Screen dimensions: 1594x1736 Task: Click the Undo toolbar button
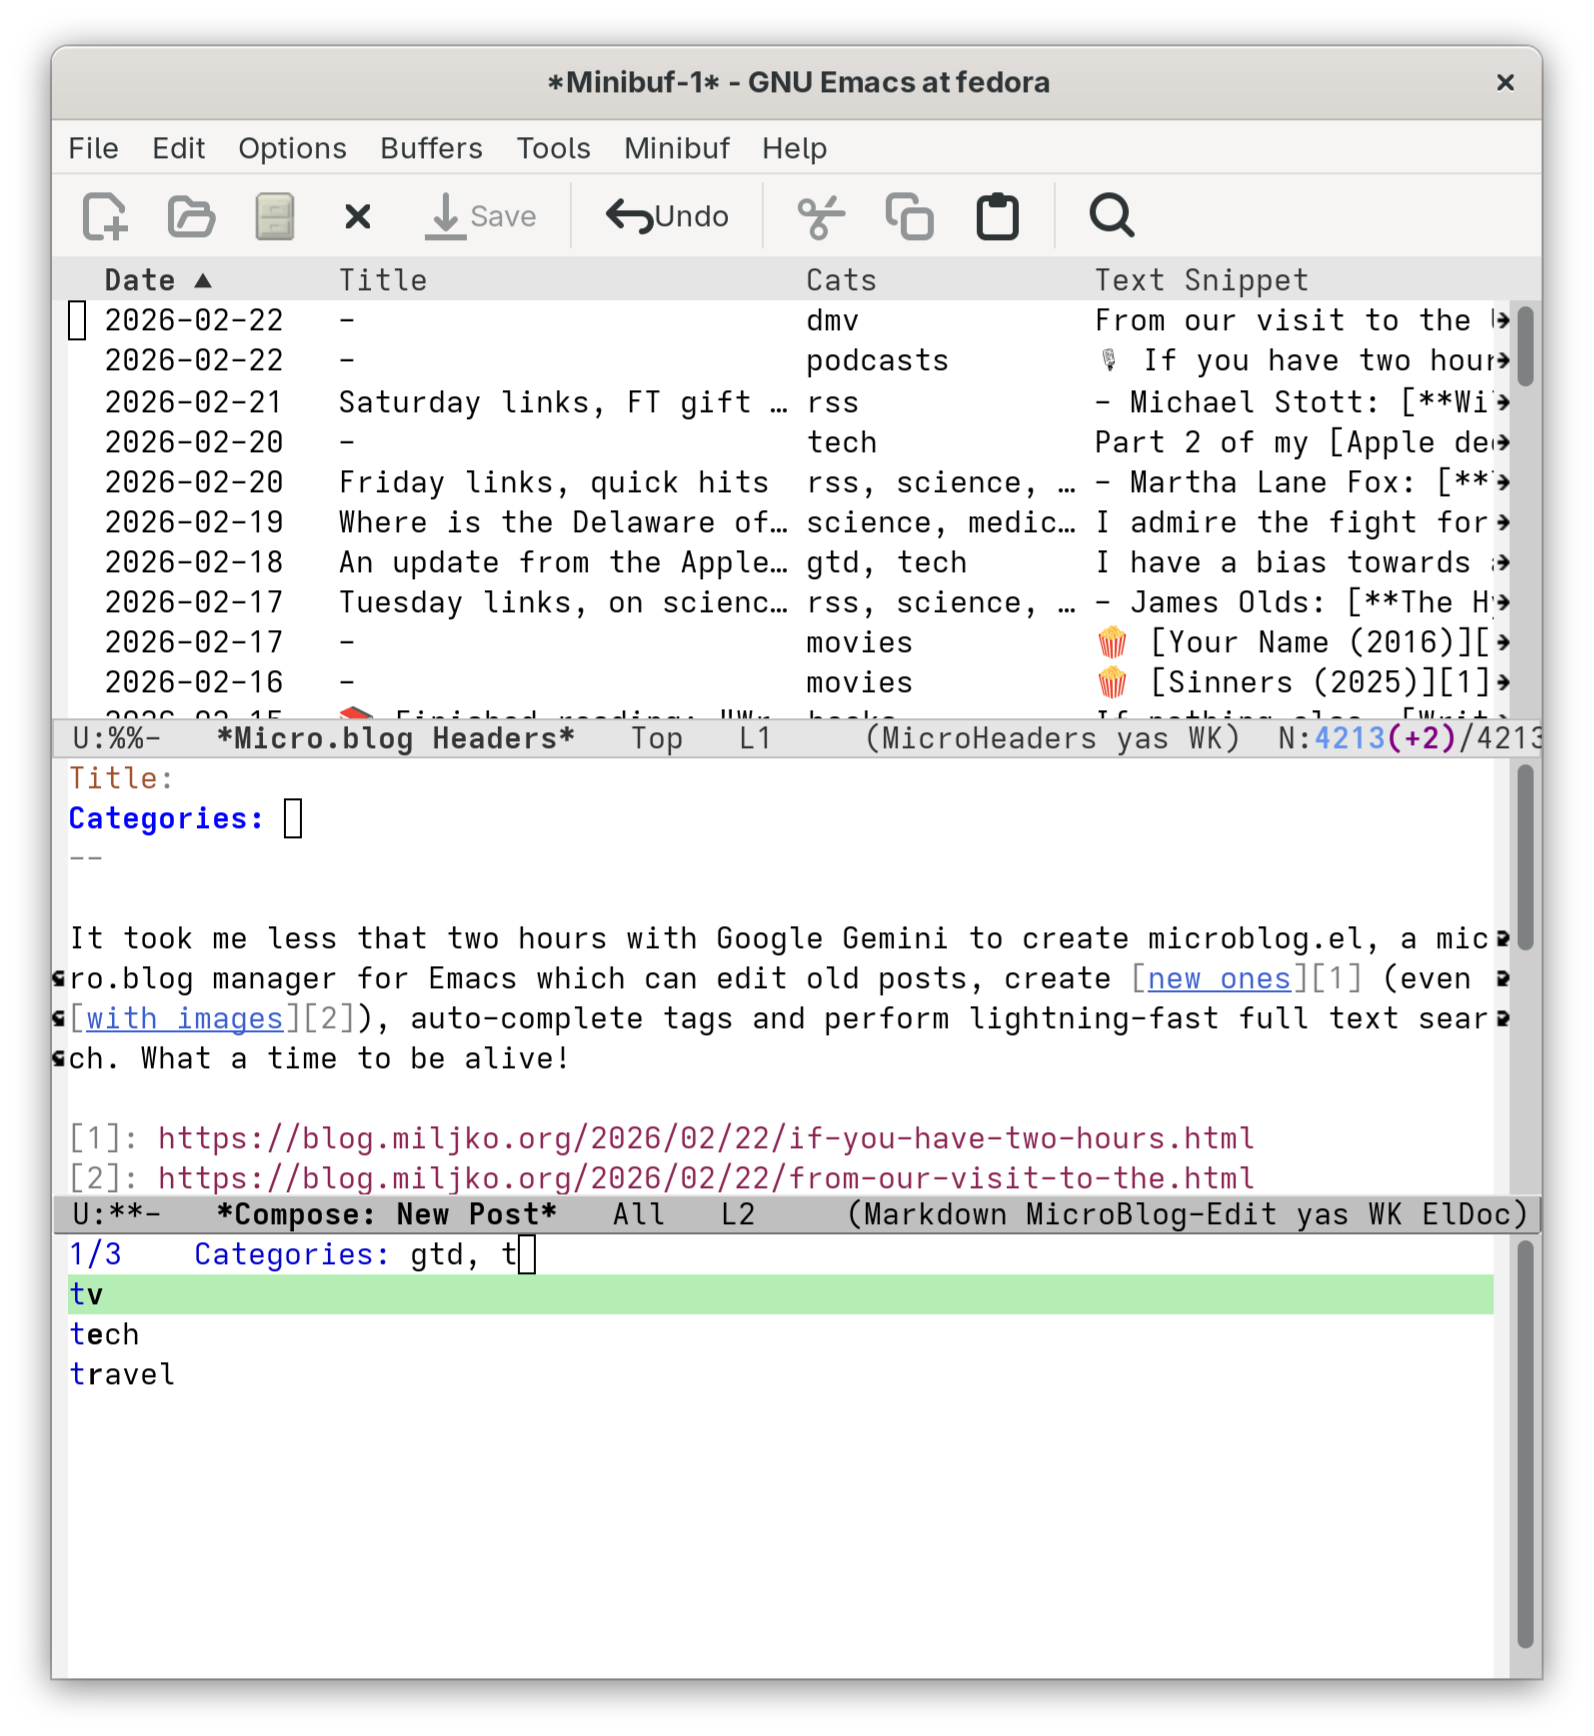[x=667, y=216]
